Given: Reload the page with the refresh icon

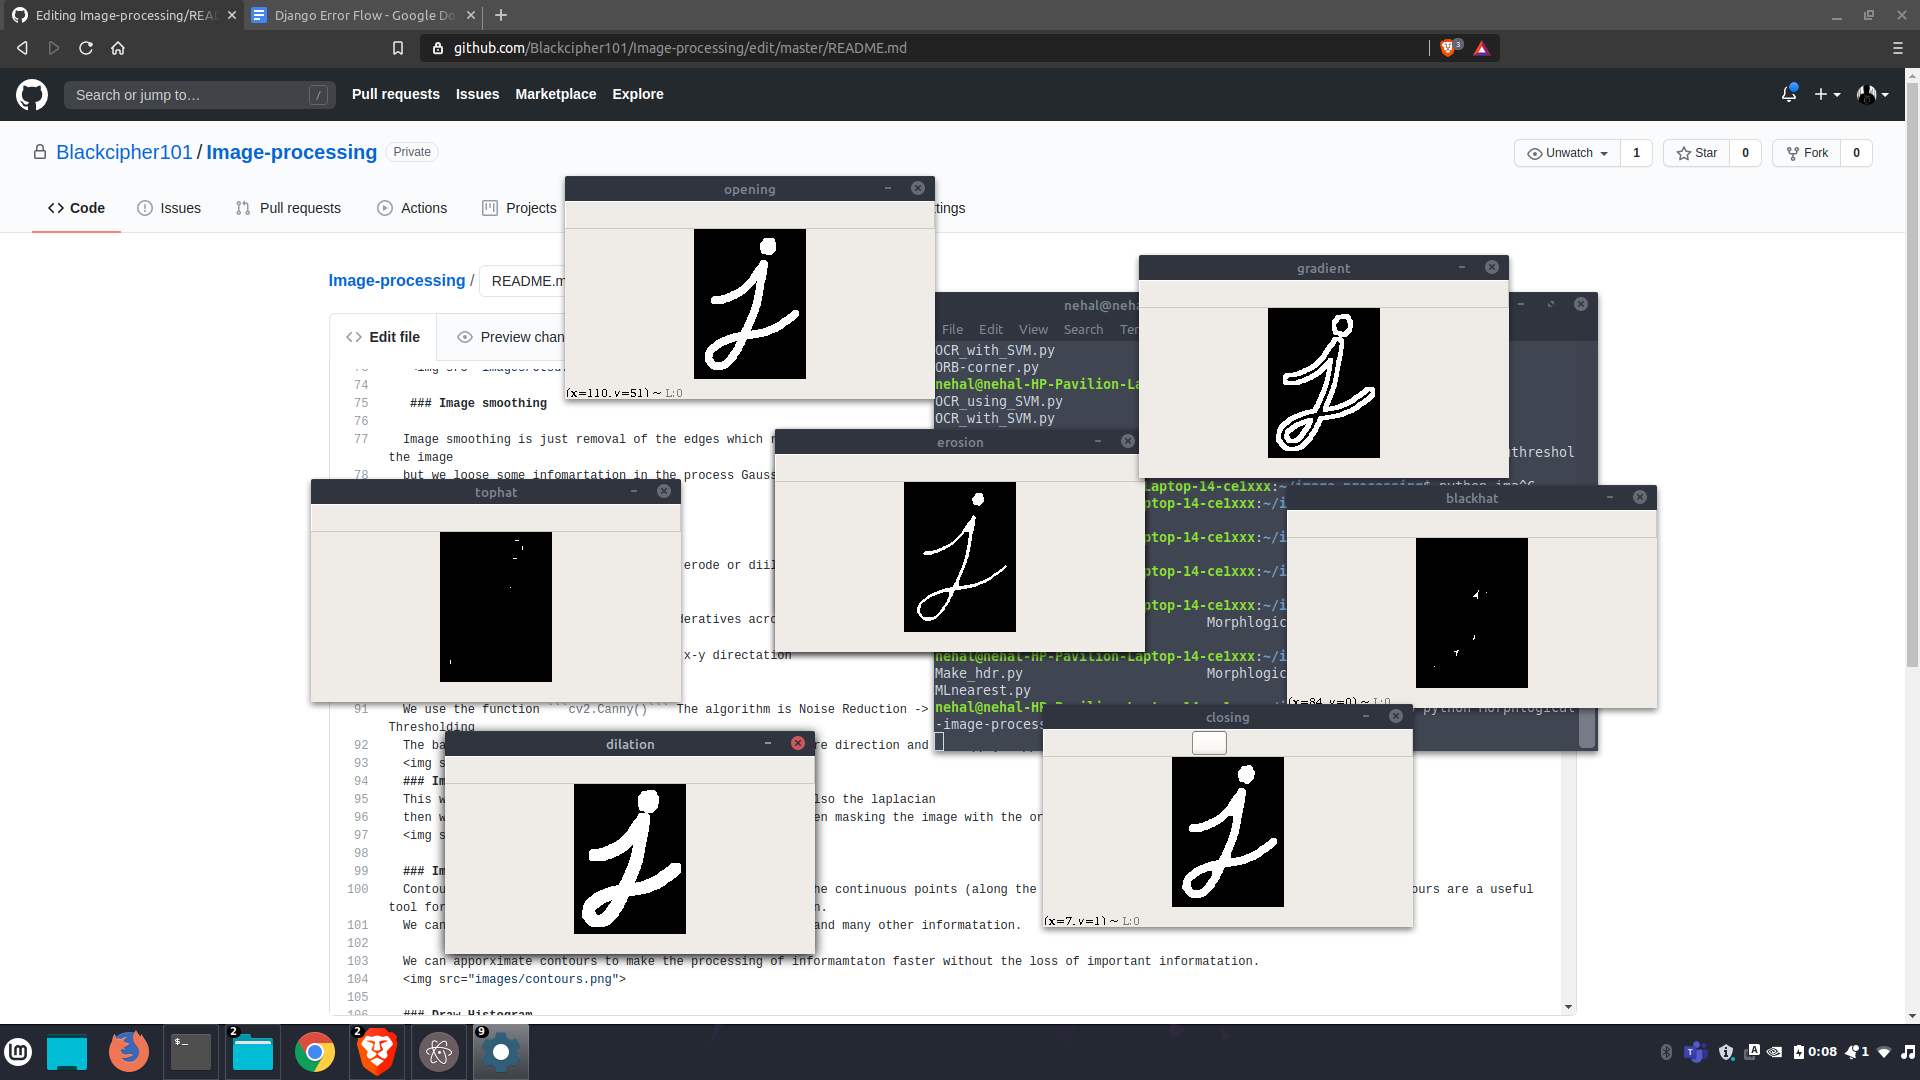Looking at the screenshot, I should 86,48.
